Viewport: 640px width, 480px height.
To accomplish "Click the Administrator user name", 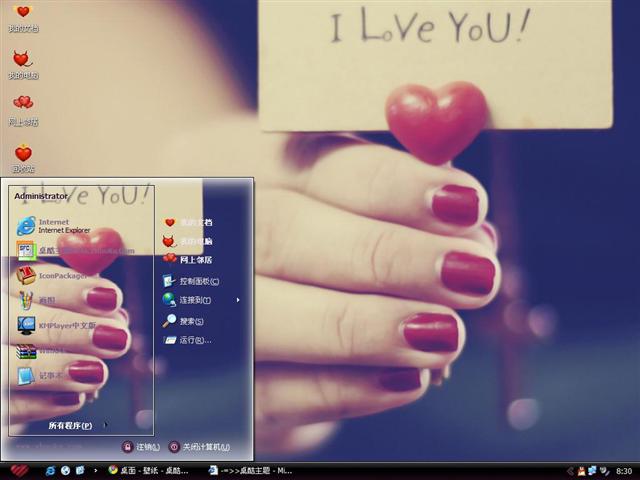I will (41, 196).
